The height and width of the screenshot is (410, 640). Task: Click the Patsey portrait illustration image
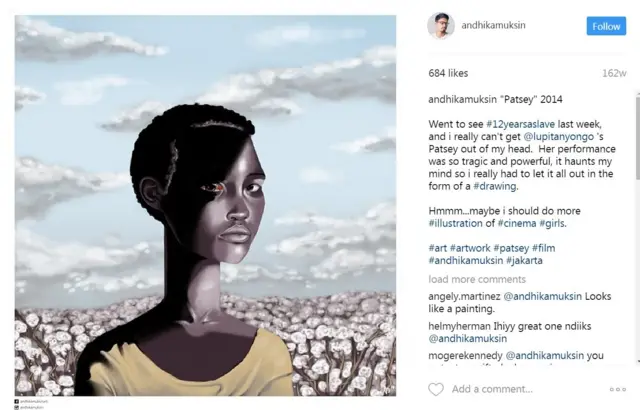tap(205, 206)
